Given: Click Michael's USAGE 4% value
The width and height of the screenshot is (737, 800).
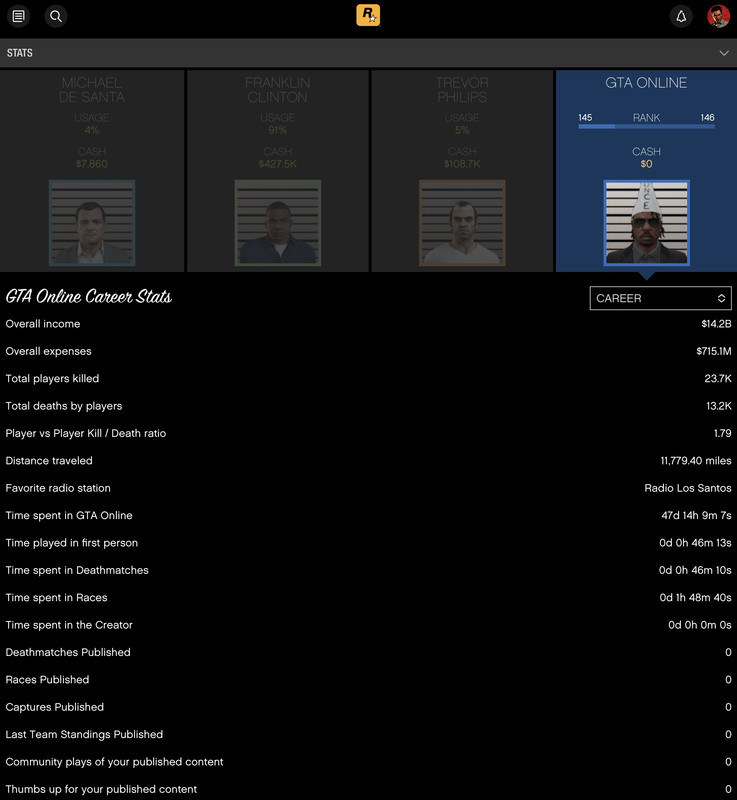Looking at the screenshot, I should [92, 131].
